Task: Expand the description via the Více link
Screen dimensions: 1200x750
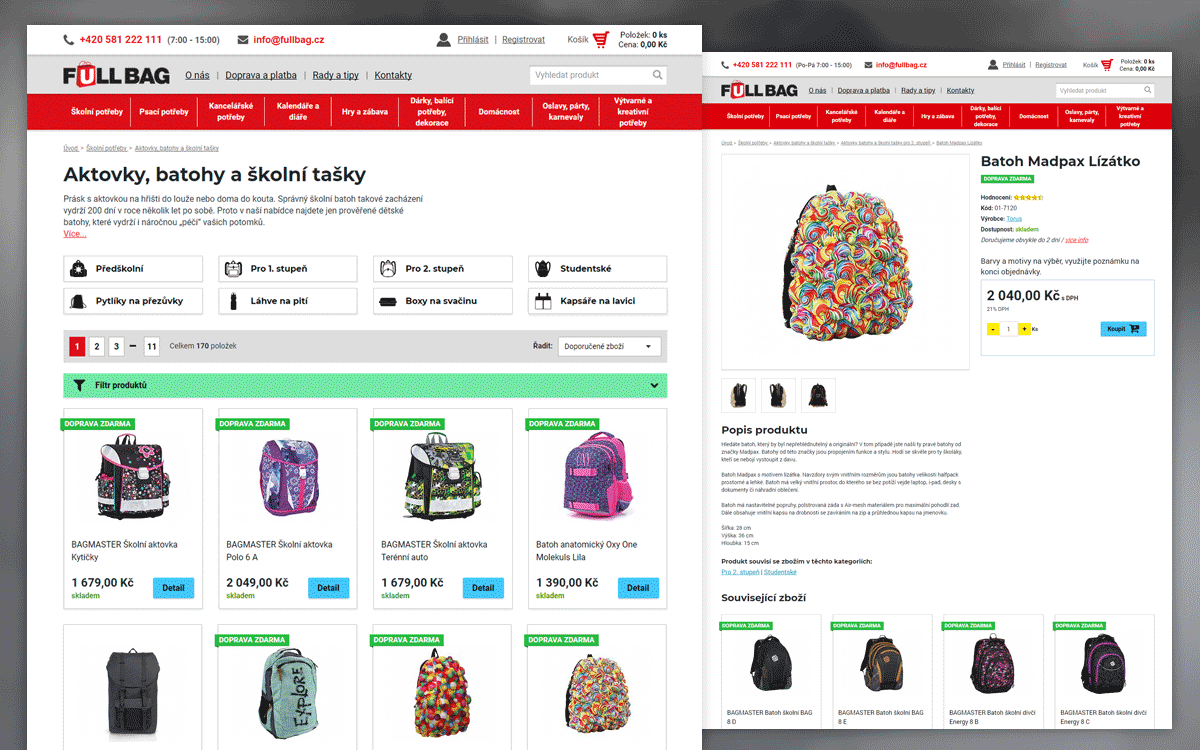Action: pos(75,234)
